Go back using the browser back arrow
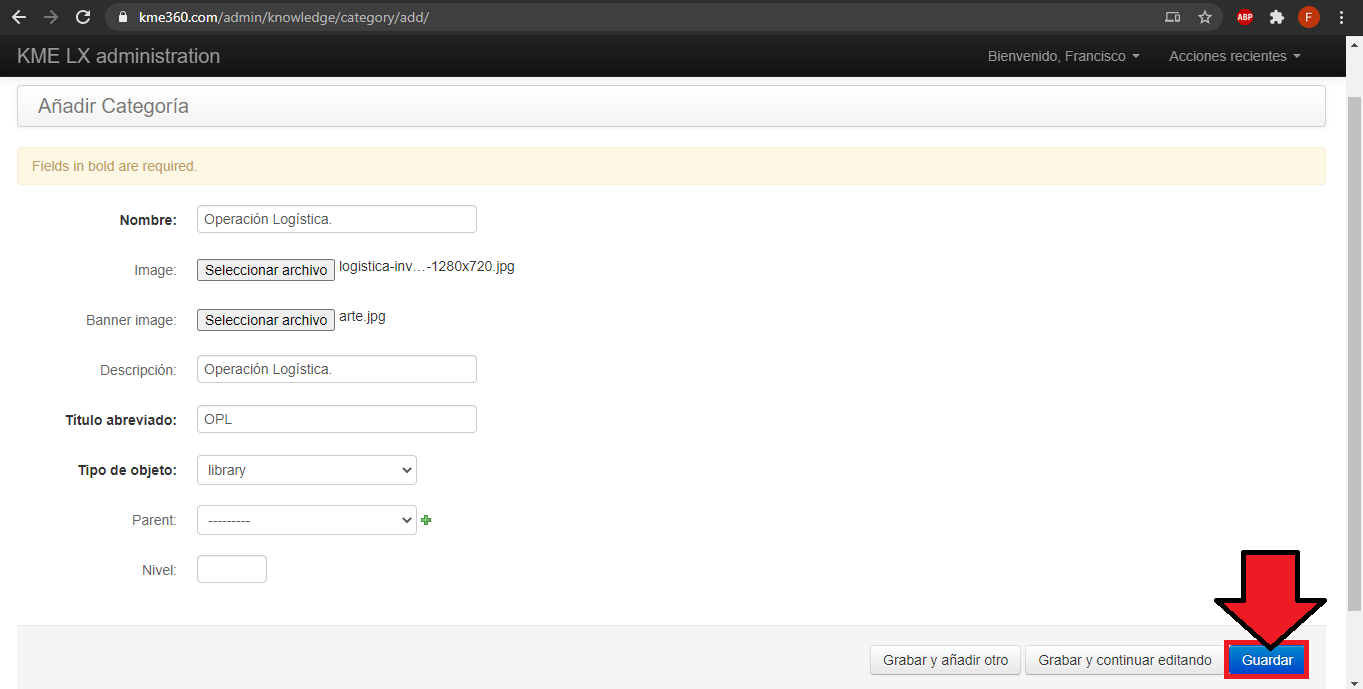 (19, 17)
